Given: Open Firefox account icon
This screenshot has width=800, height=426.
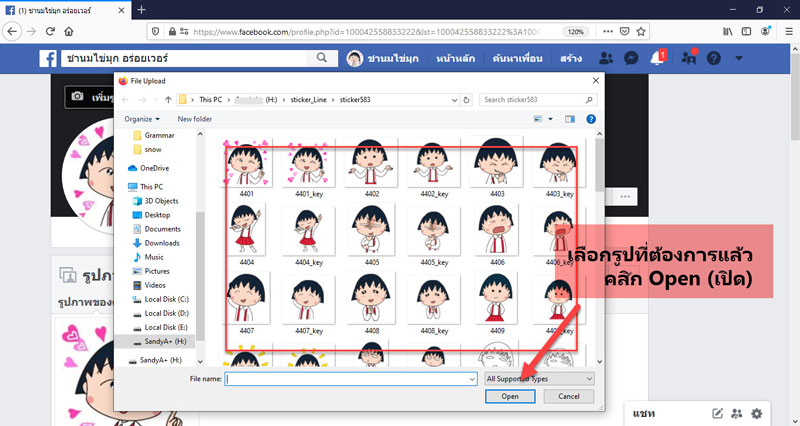Looking at the screenshot, I should tap(765, 32).
